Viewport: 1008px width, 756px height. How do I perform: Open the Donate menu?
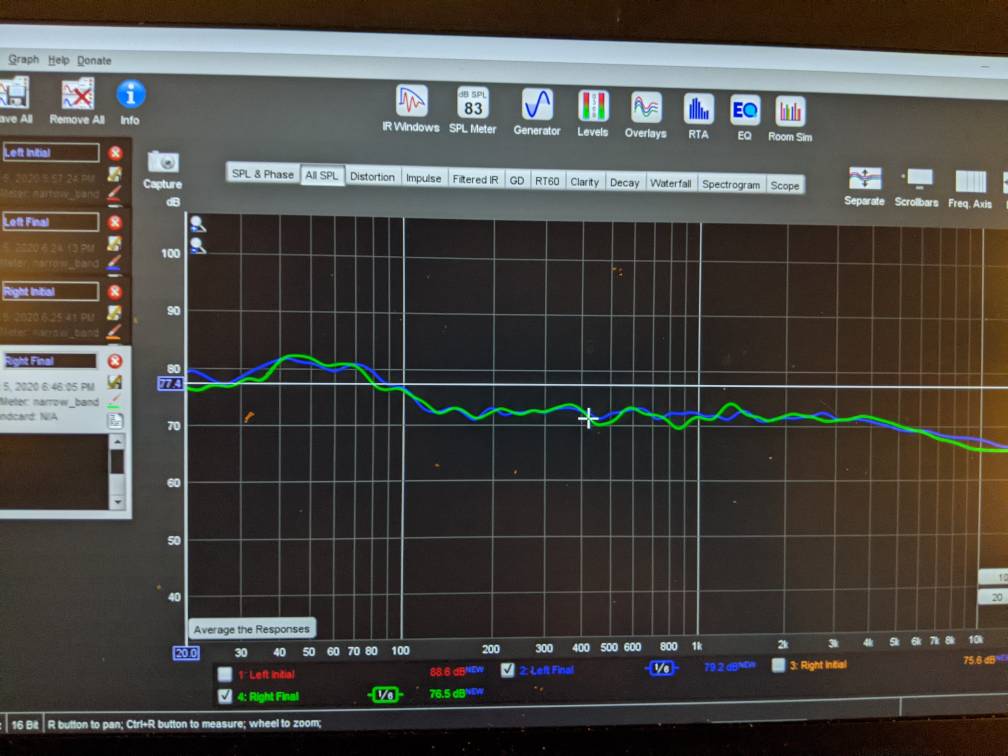(x=94, y=60)
